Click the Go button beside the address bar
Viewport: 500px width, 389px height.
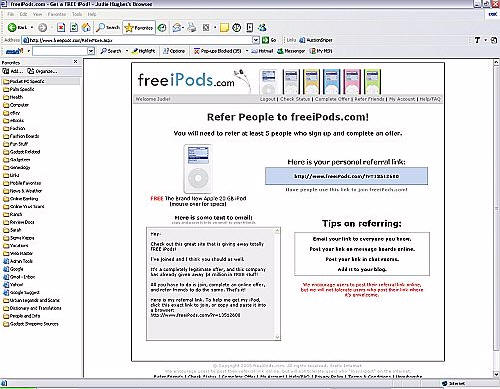point(269,40)
